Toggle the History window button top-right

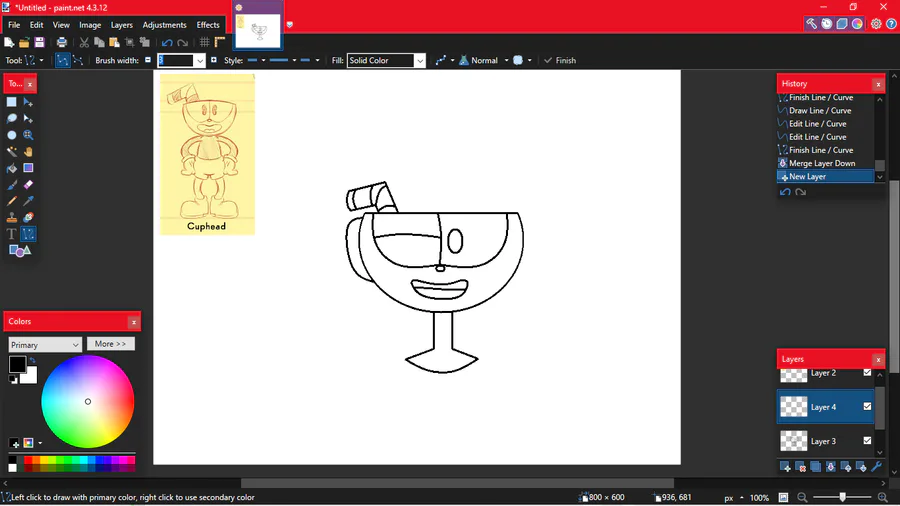[x=827, y=24]
